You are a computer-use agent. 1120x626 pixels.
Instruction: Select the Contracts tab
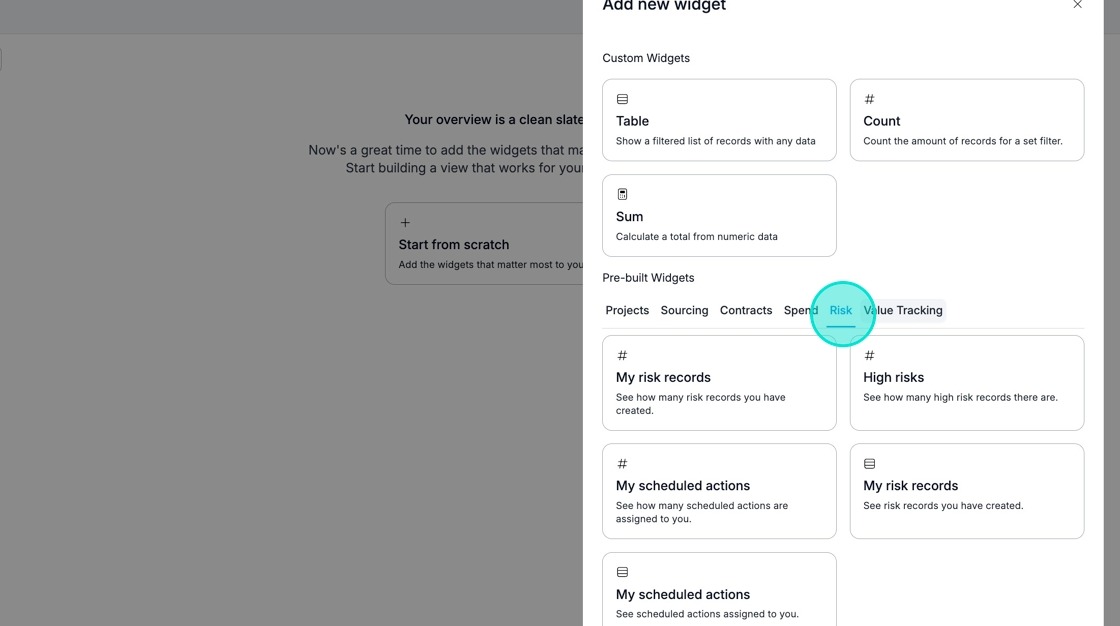(x=746, y=310)
